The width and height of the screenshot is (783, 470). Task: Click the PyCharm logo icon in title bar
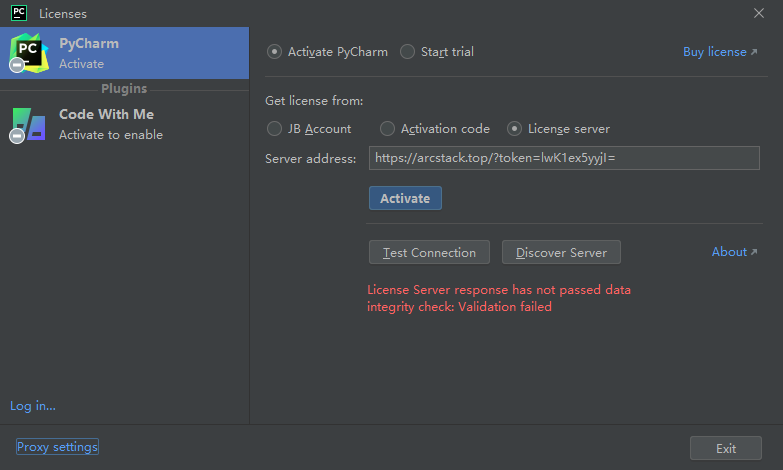pyautogui.click(x=19, y=13)
